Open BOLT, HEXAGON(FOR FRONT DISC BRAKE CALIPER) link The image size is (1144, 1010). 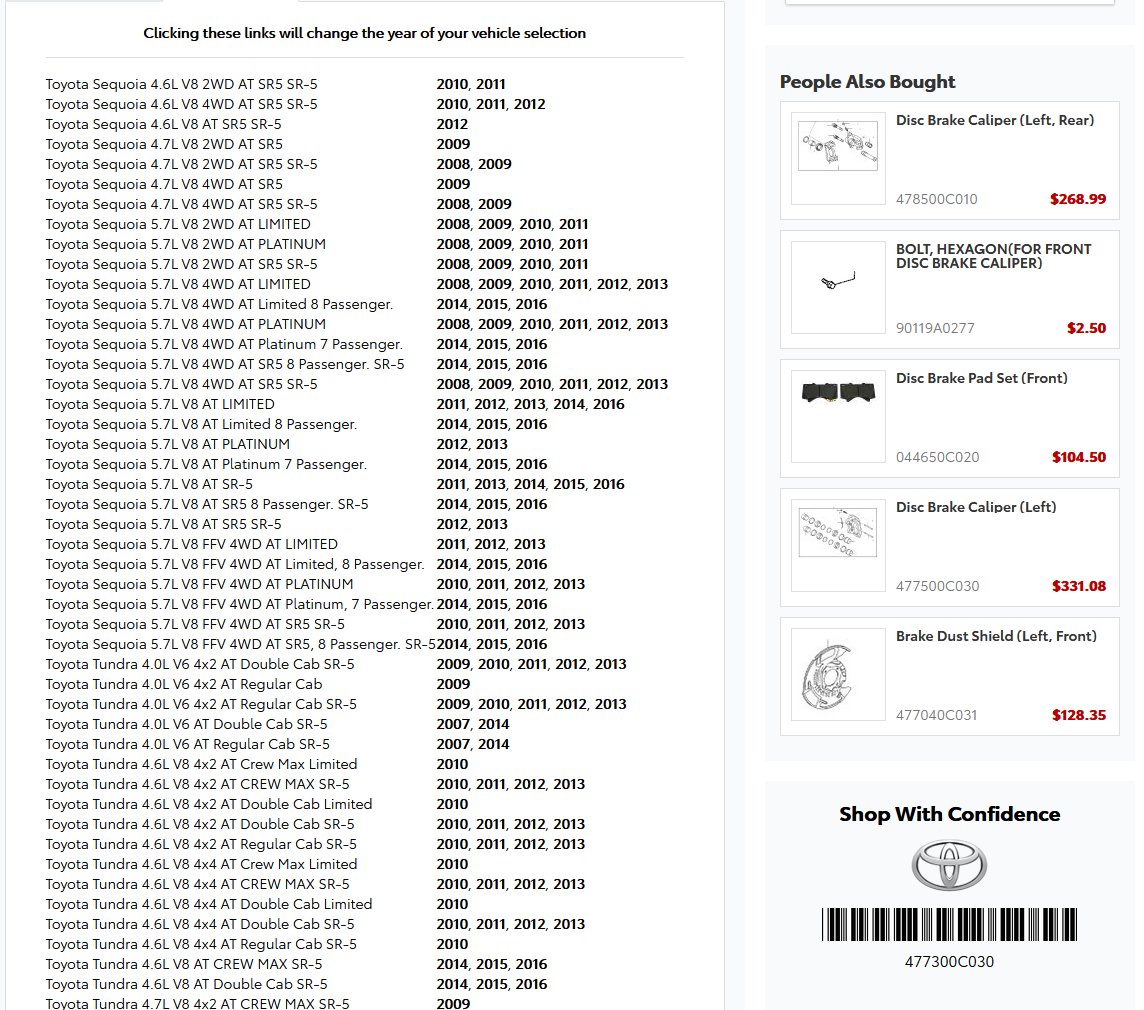click(x=993, y=256)
